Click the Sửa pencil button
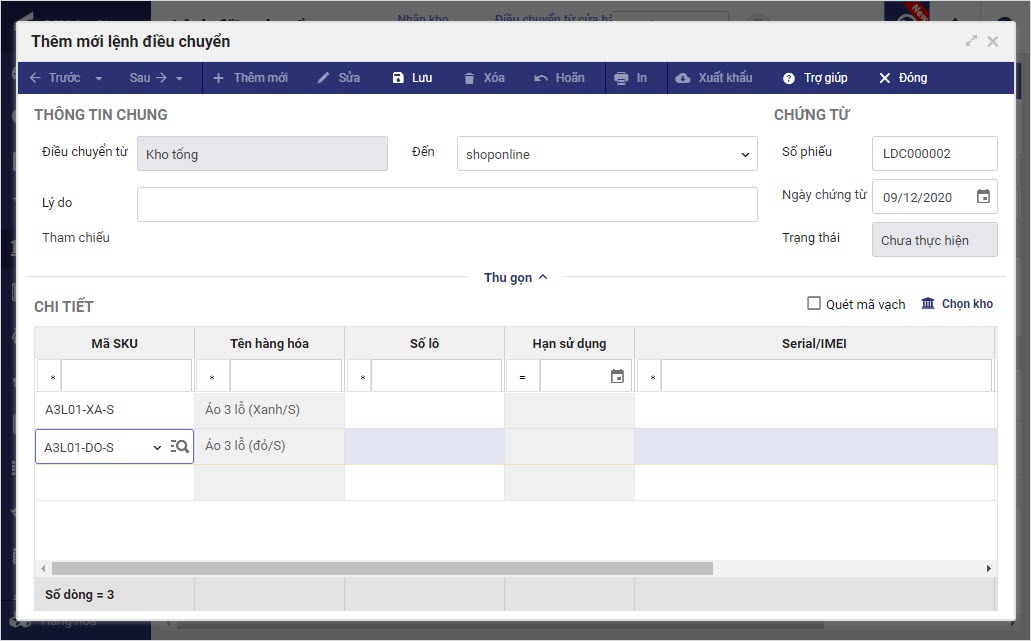 [x=339, y=78]
